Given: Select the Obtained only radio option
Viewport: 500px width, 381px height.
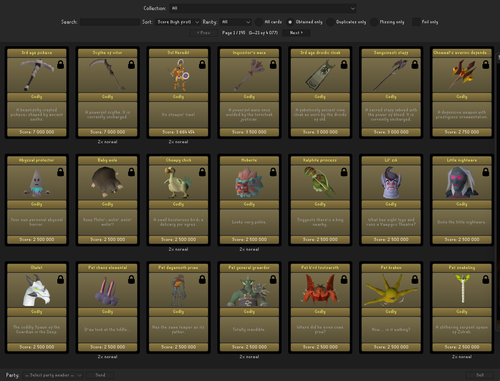Looking at the screenshot, I should tap(290, 22).
